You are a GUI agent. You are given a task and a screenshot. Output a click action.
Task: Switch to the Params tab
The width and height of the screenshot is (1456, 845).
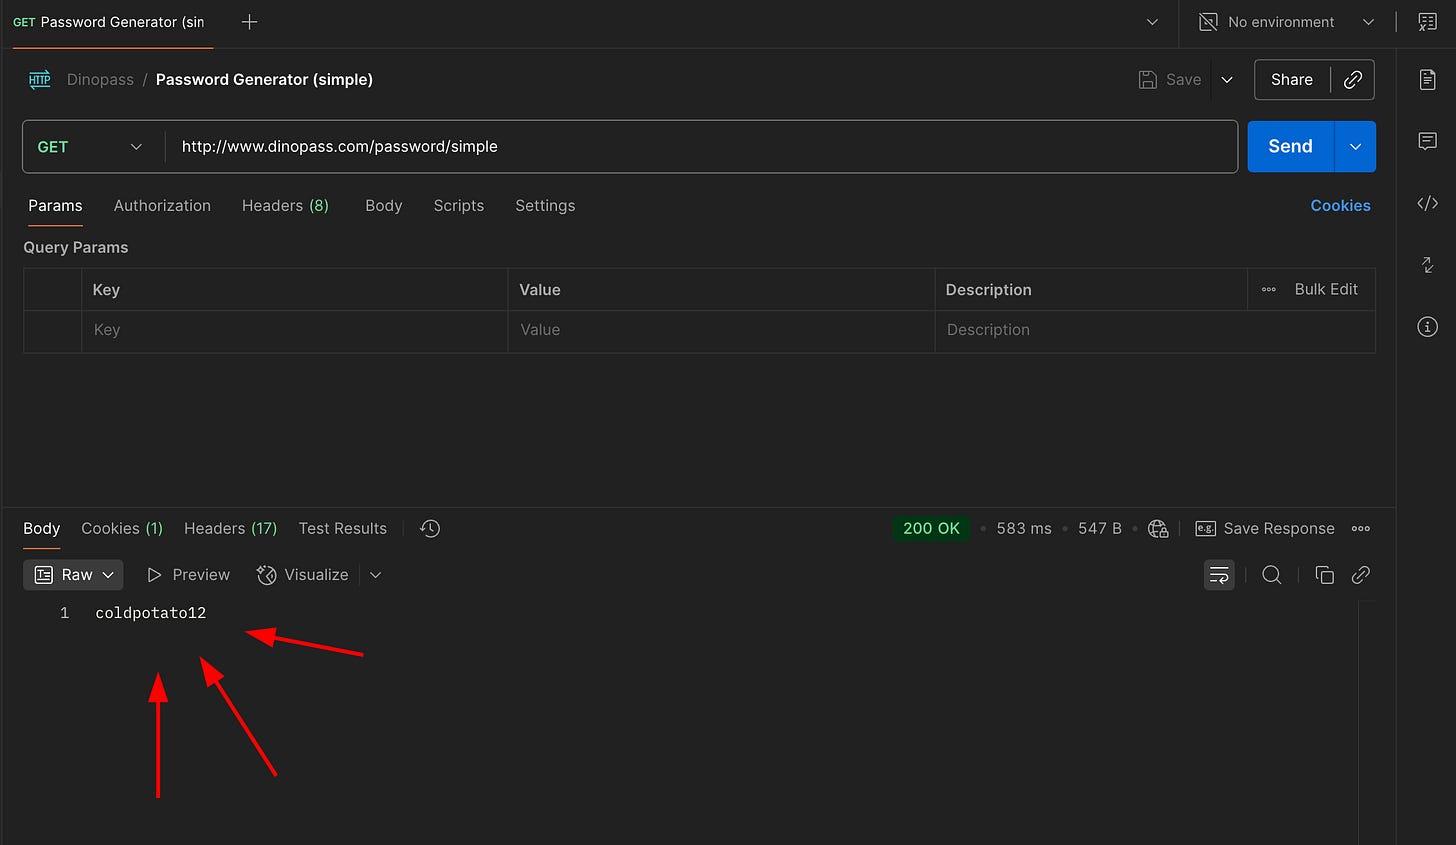[x=55, y=206]
